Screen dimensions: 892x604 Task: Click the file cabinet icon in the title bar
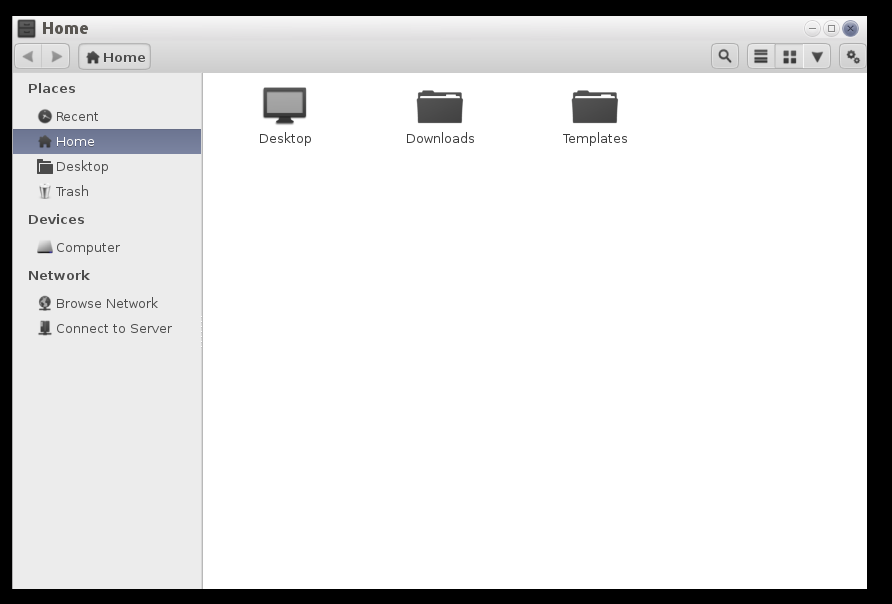point(27,28)
